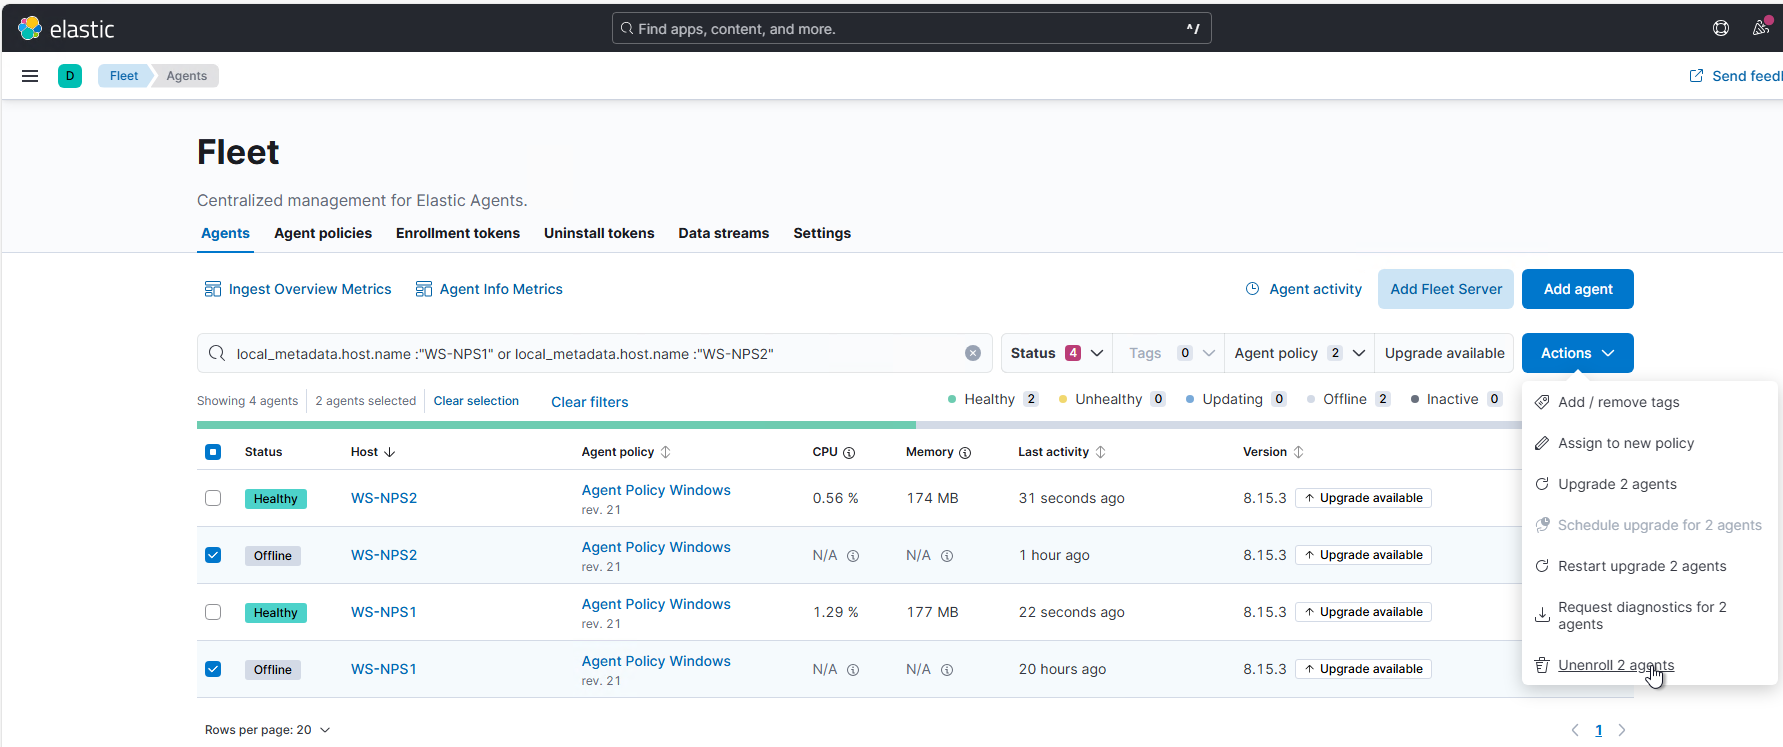1783x747 pixels.
Task: Focus the Find apps global search field
Action: (x=911, y=28)
